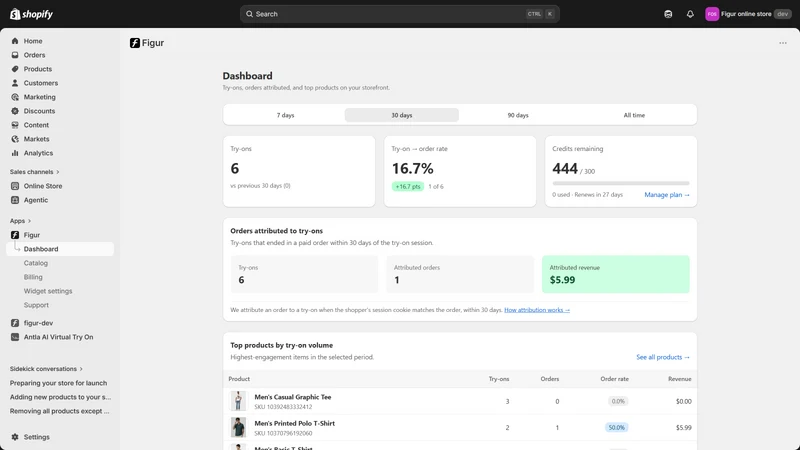This screenshot has width=800, height=450.
Task: Click See all products link
Action: click(x=663, y=357)
